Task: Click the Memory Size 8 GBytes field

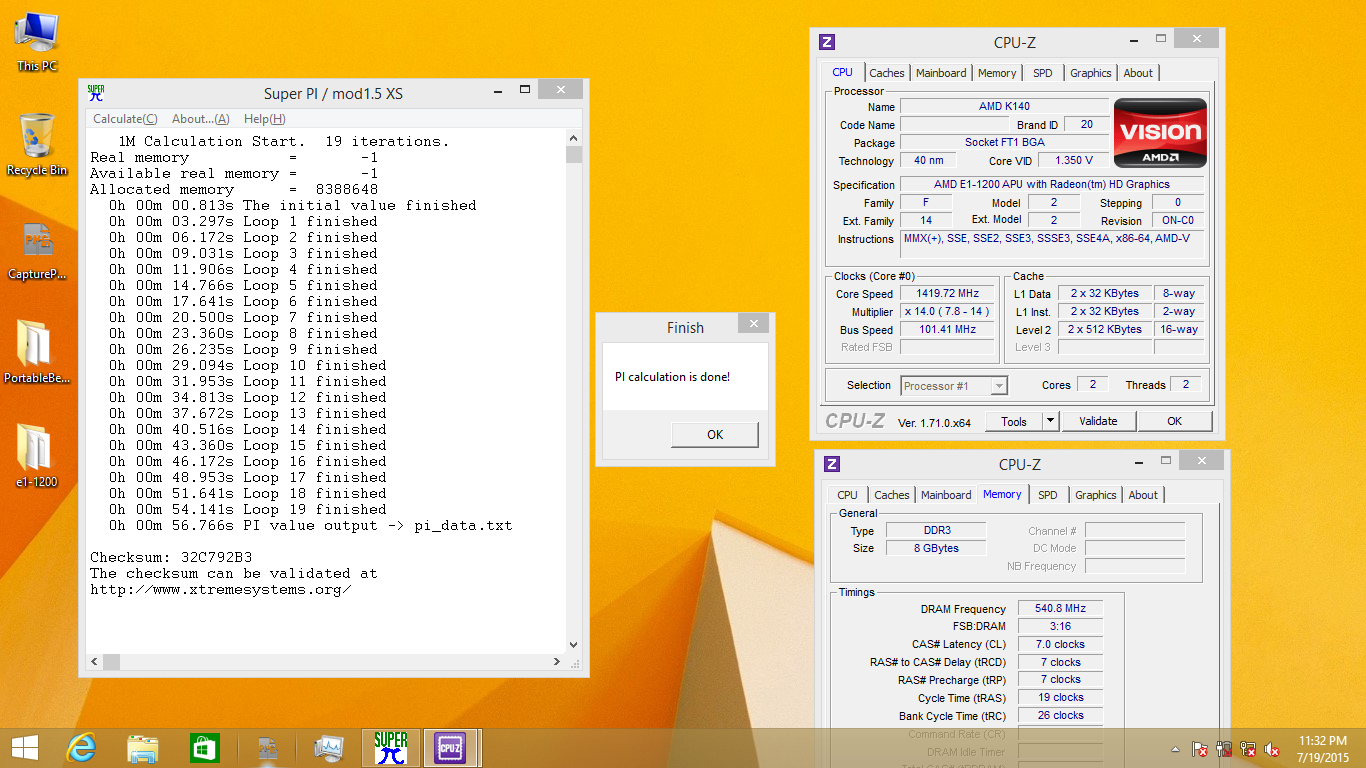Action: coord(935,548)
